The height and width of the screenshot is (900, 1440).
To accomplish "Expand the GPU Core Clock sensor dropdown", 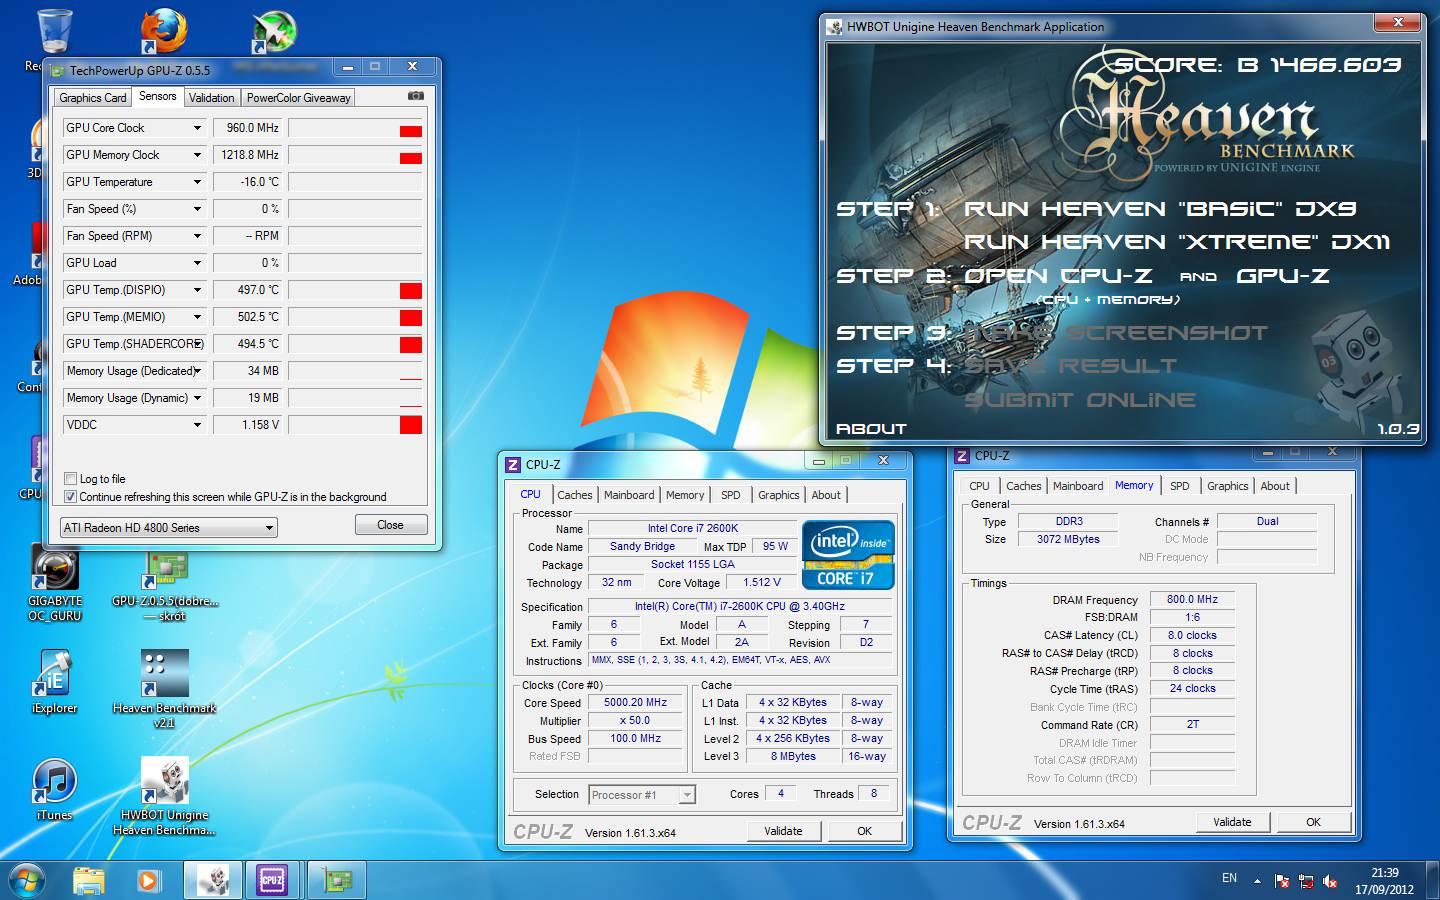I will pos(197,128).
